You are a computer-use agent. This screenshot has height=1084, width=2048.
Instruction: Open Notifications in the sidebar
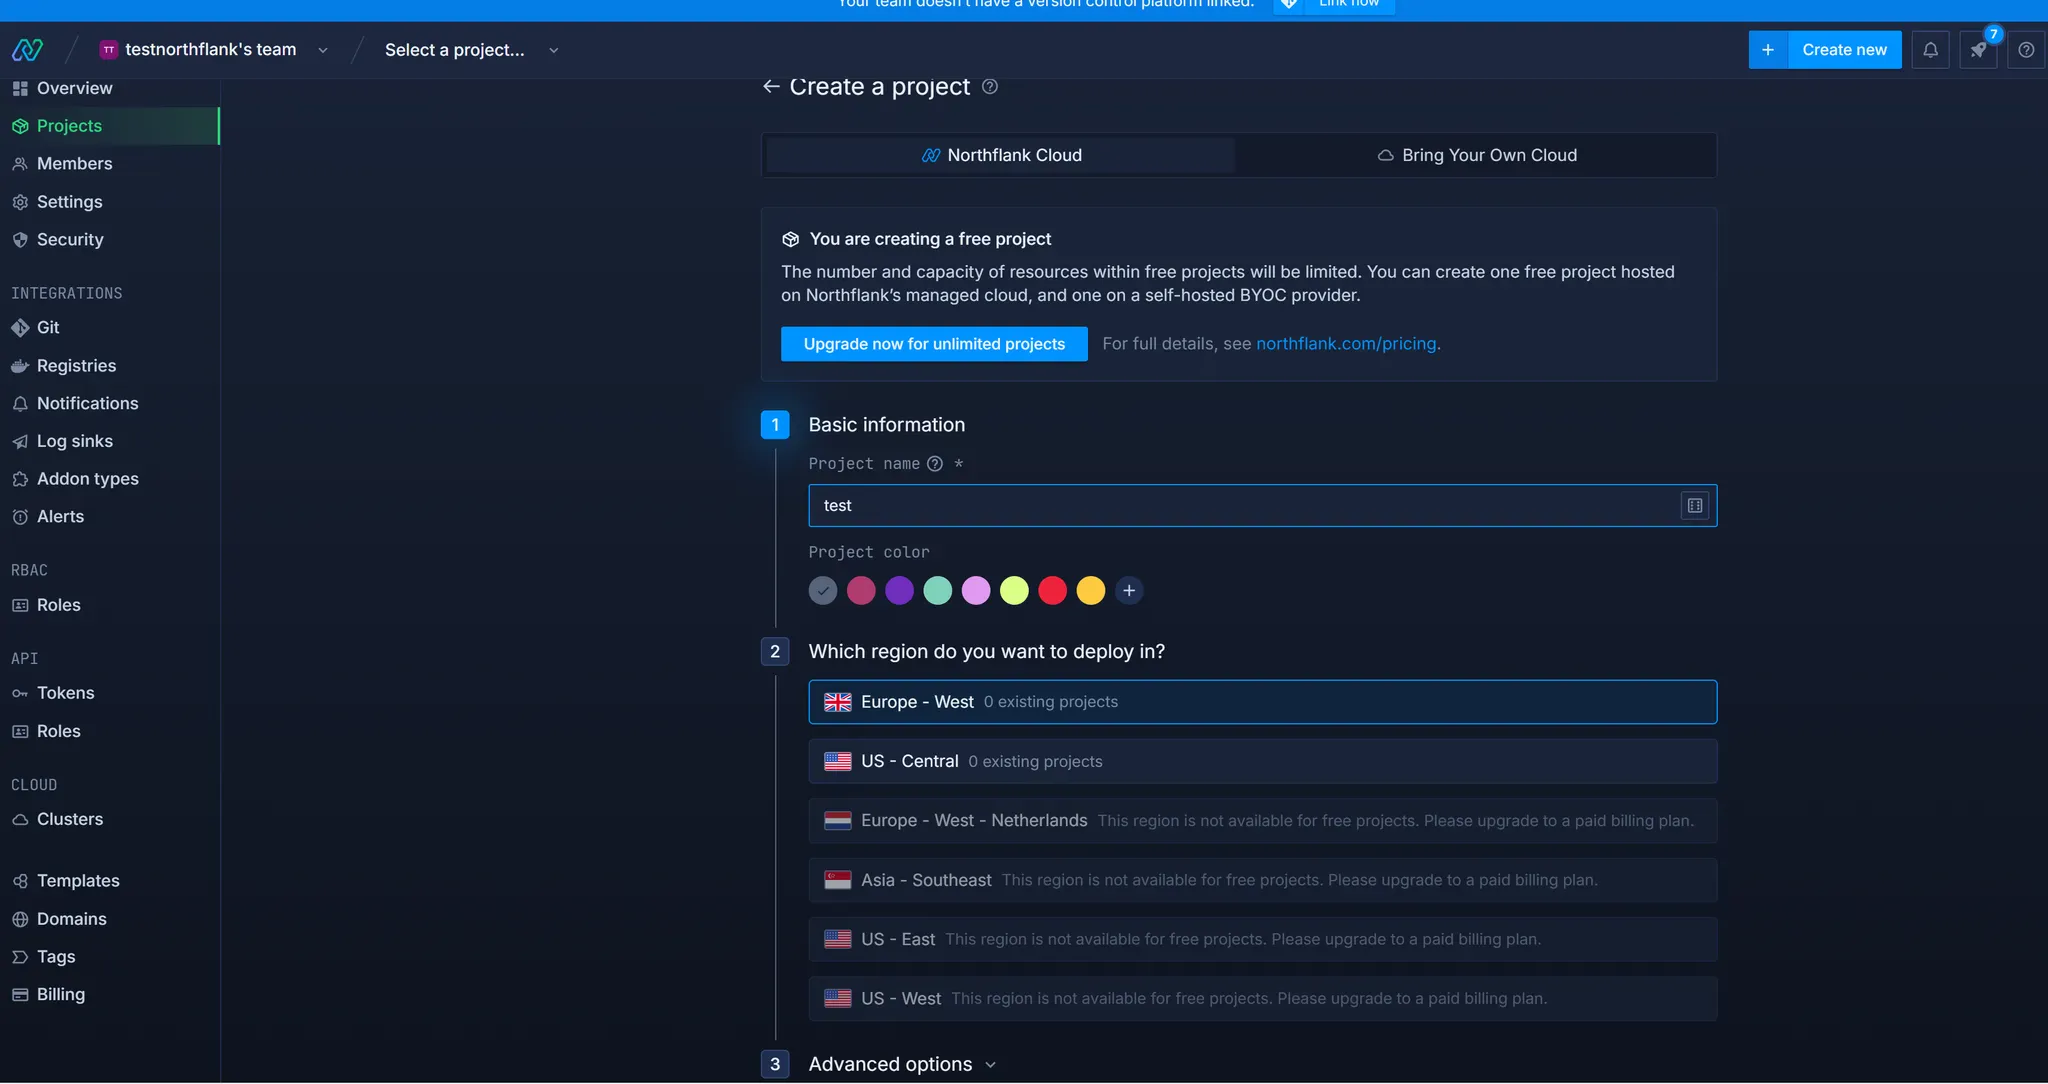(87, 404)
